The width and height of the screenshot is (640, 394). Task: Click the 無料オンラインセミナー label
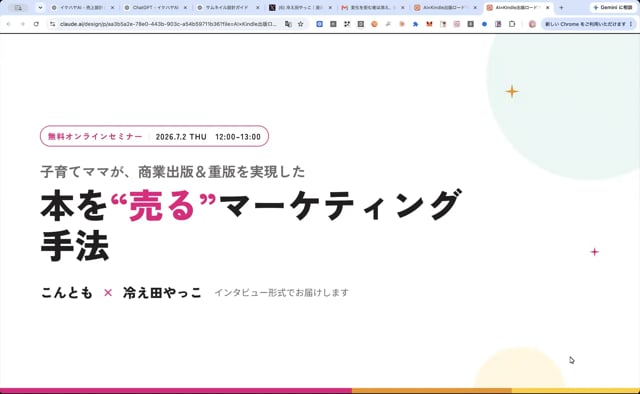pyautogui.click(x=95, y=136)
